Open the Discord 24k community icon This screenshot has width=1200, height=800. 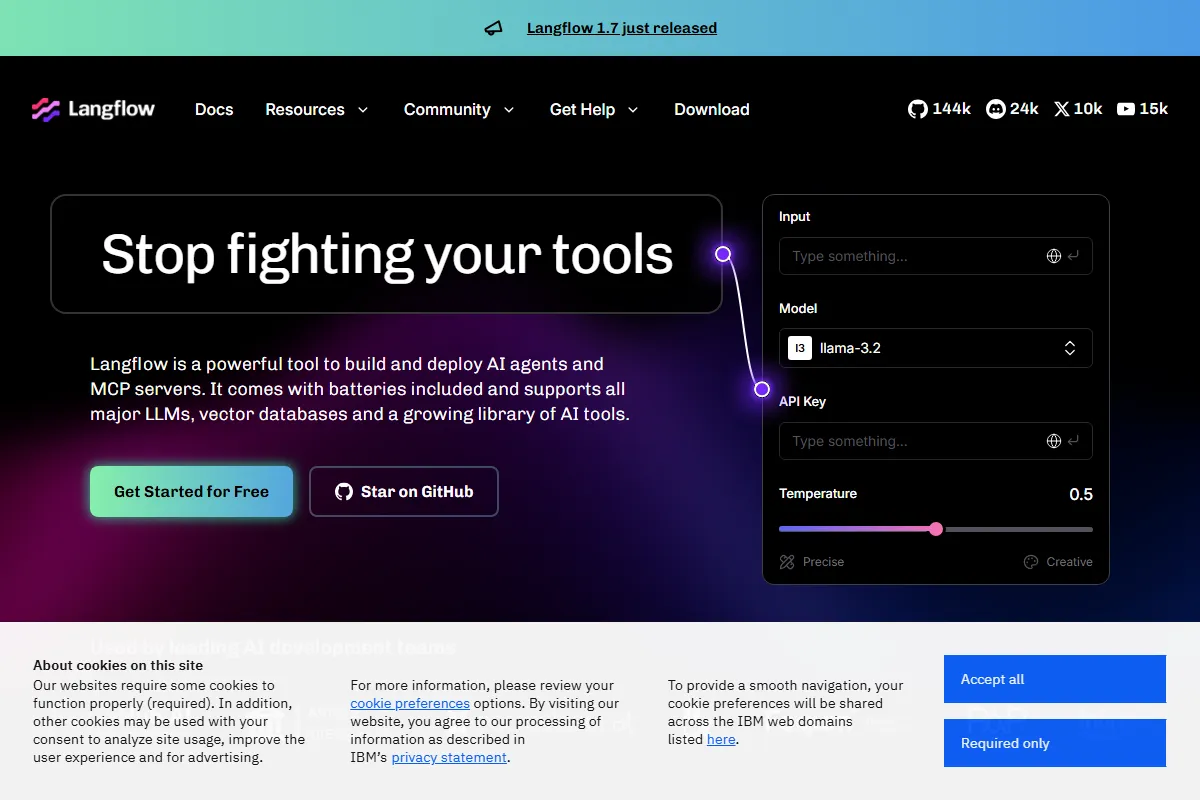click(x=995, y=109)
